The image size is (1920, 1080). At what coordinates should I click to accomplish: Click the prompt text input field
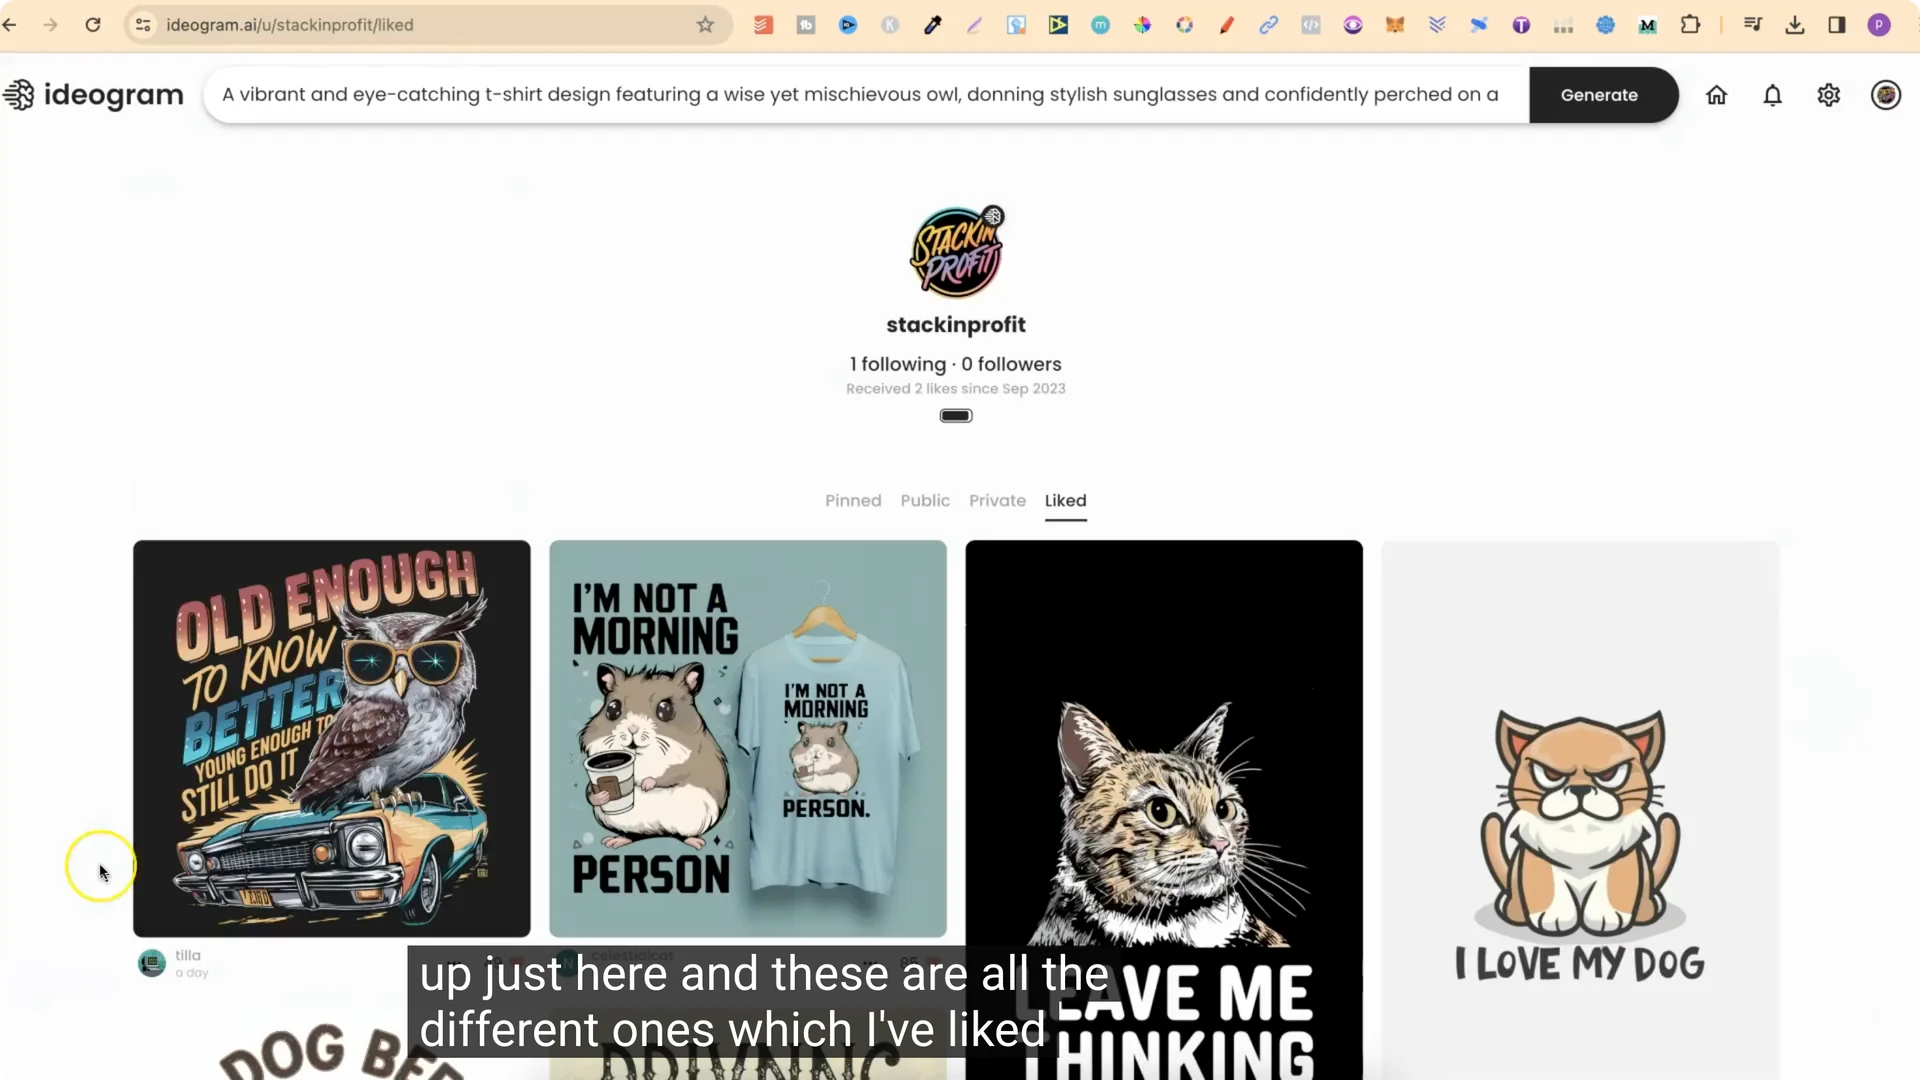[860, 95]
